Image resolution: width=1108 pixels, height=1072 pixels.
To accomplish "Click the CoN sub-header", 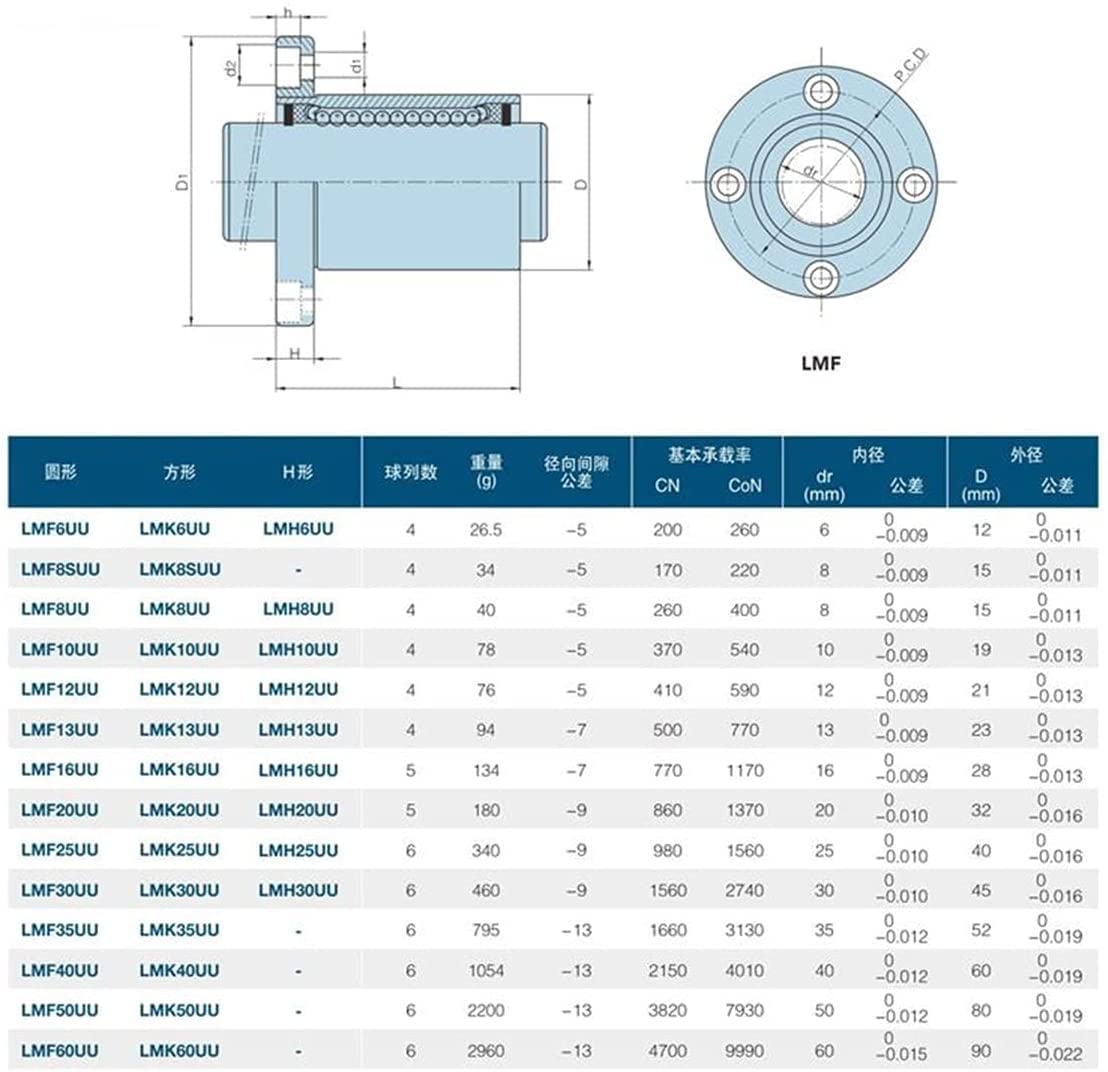I will (745, 485).
